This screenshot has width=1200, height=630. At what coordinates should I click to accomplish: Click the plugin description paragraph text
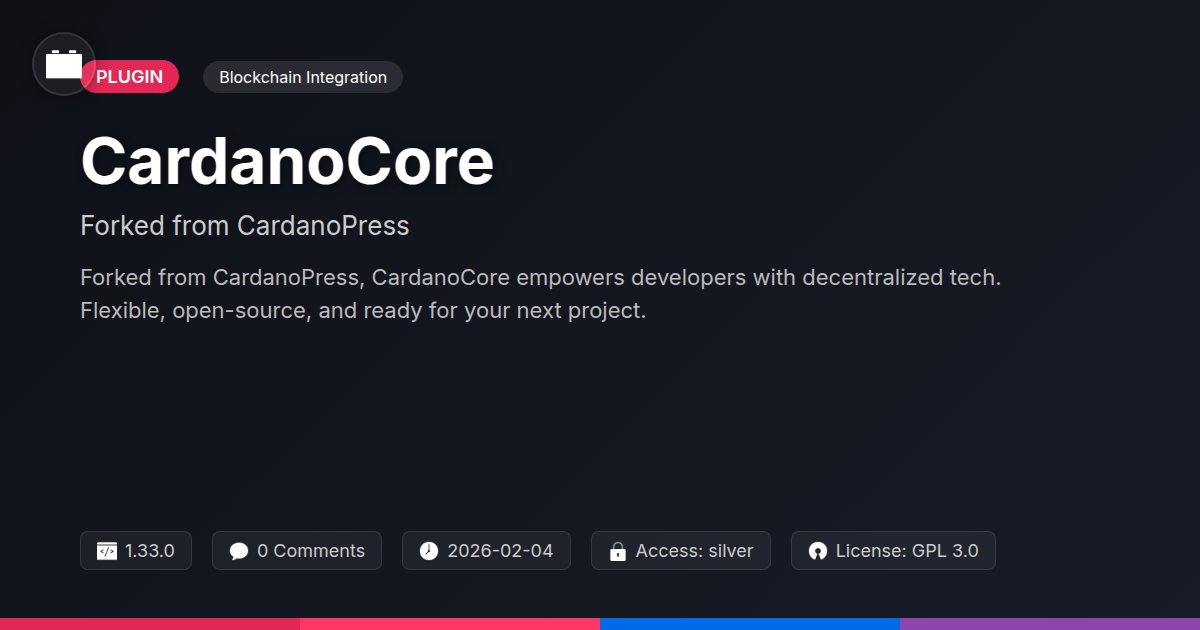click(x=540, y=294)
